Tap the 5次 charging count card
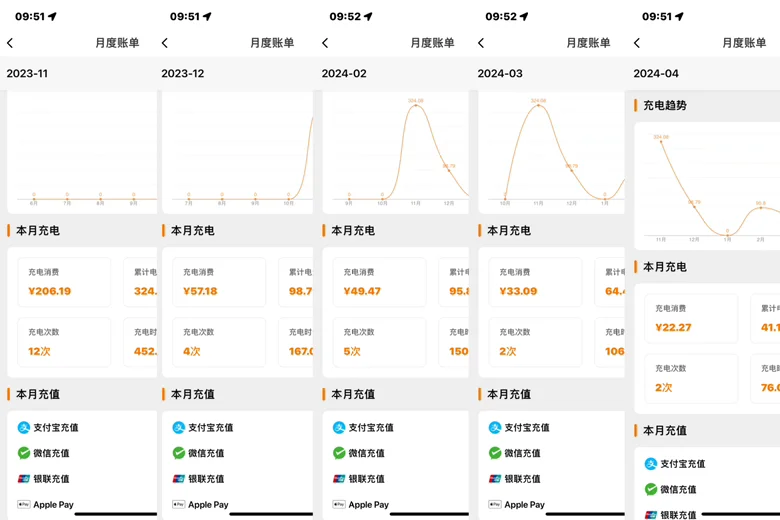The image size is (780, 520). point(379,341)
